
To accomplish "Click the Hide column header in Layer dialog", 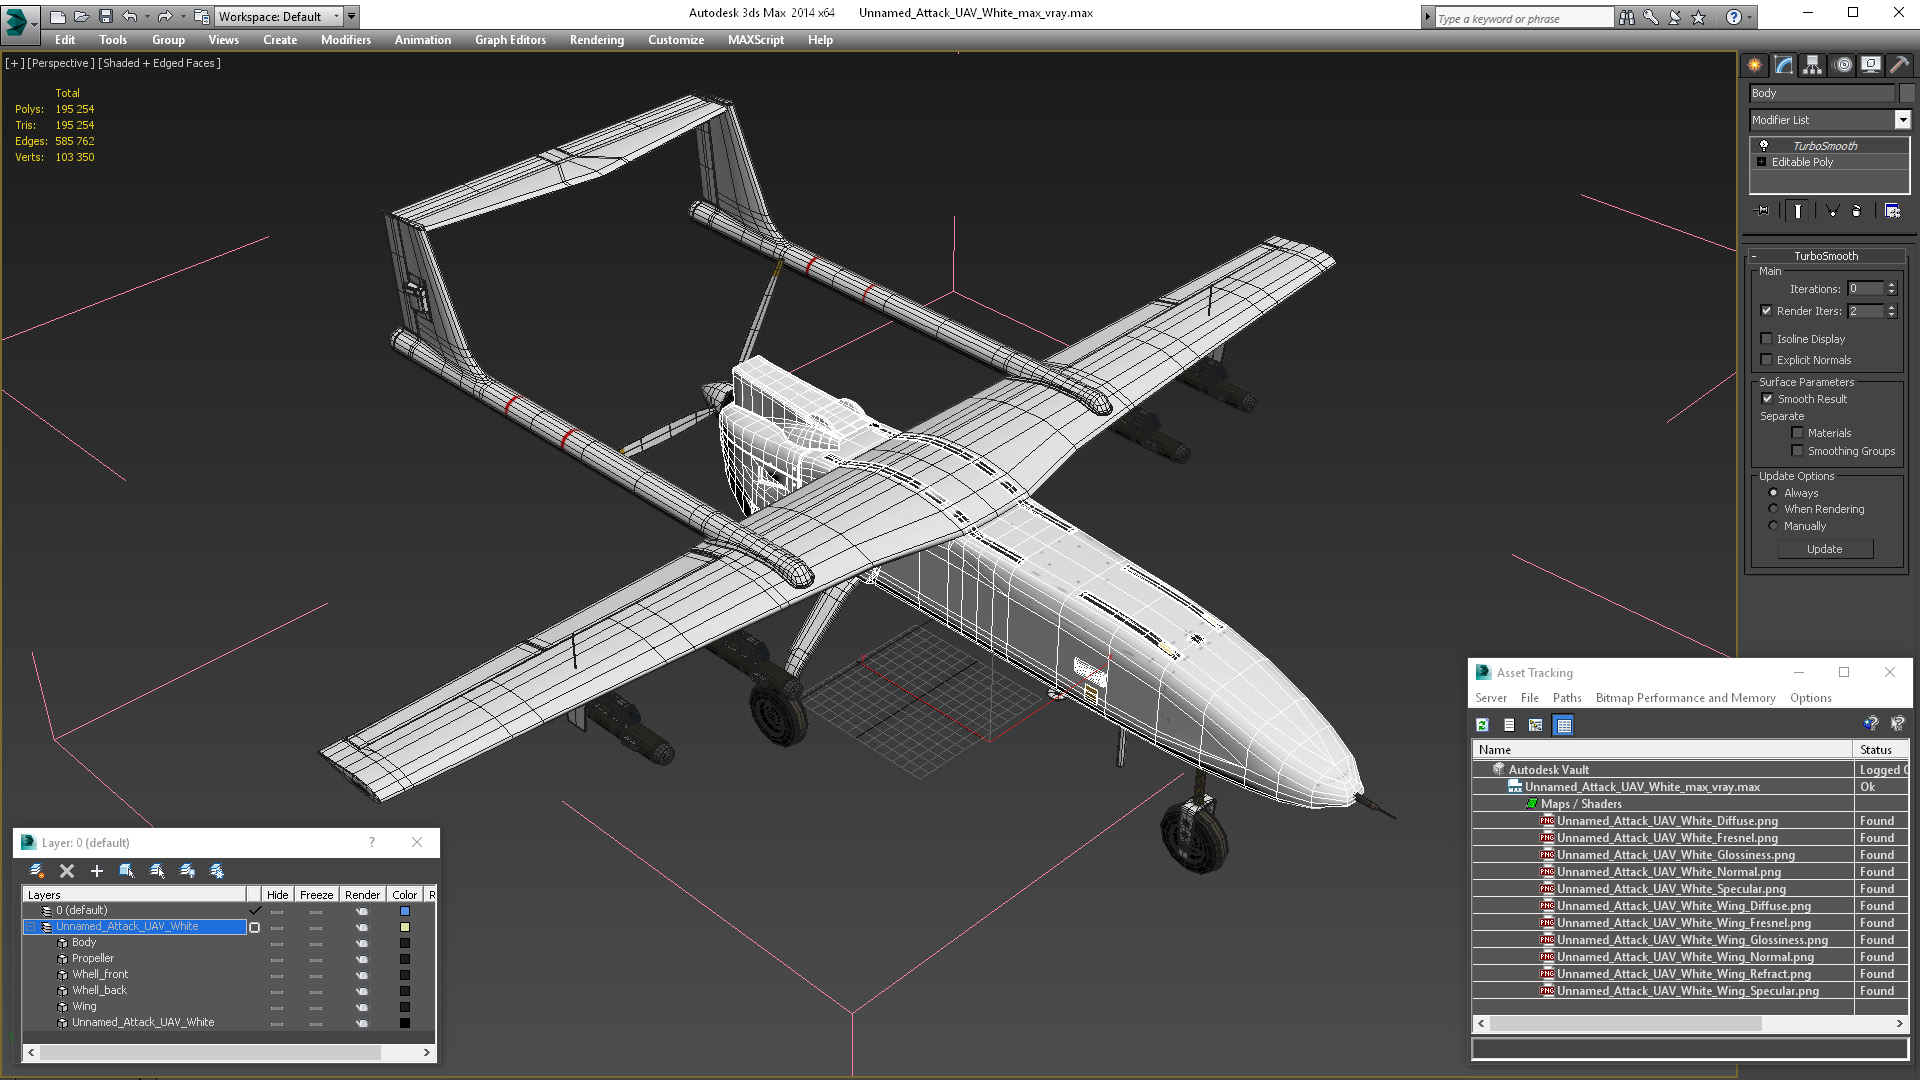I will click(x=277, y=895).
